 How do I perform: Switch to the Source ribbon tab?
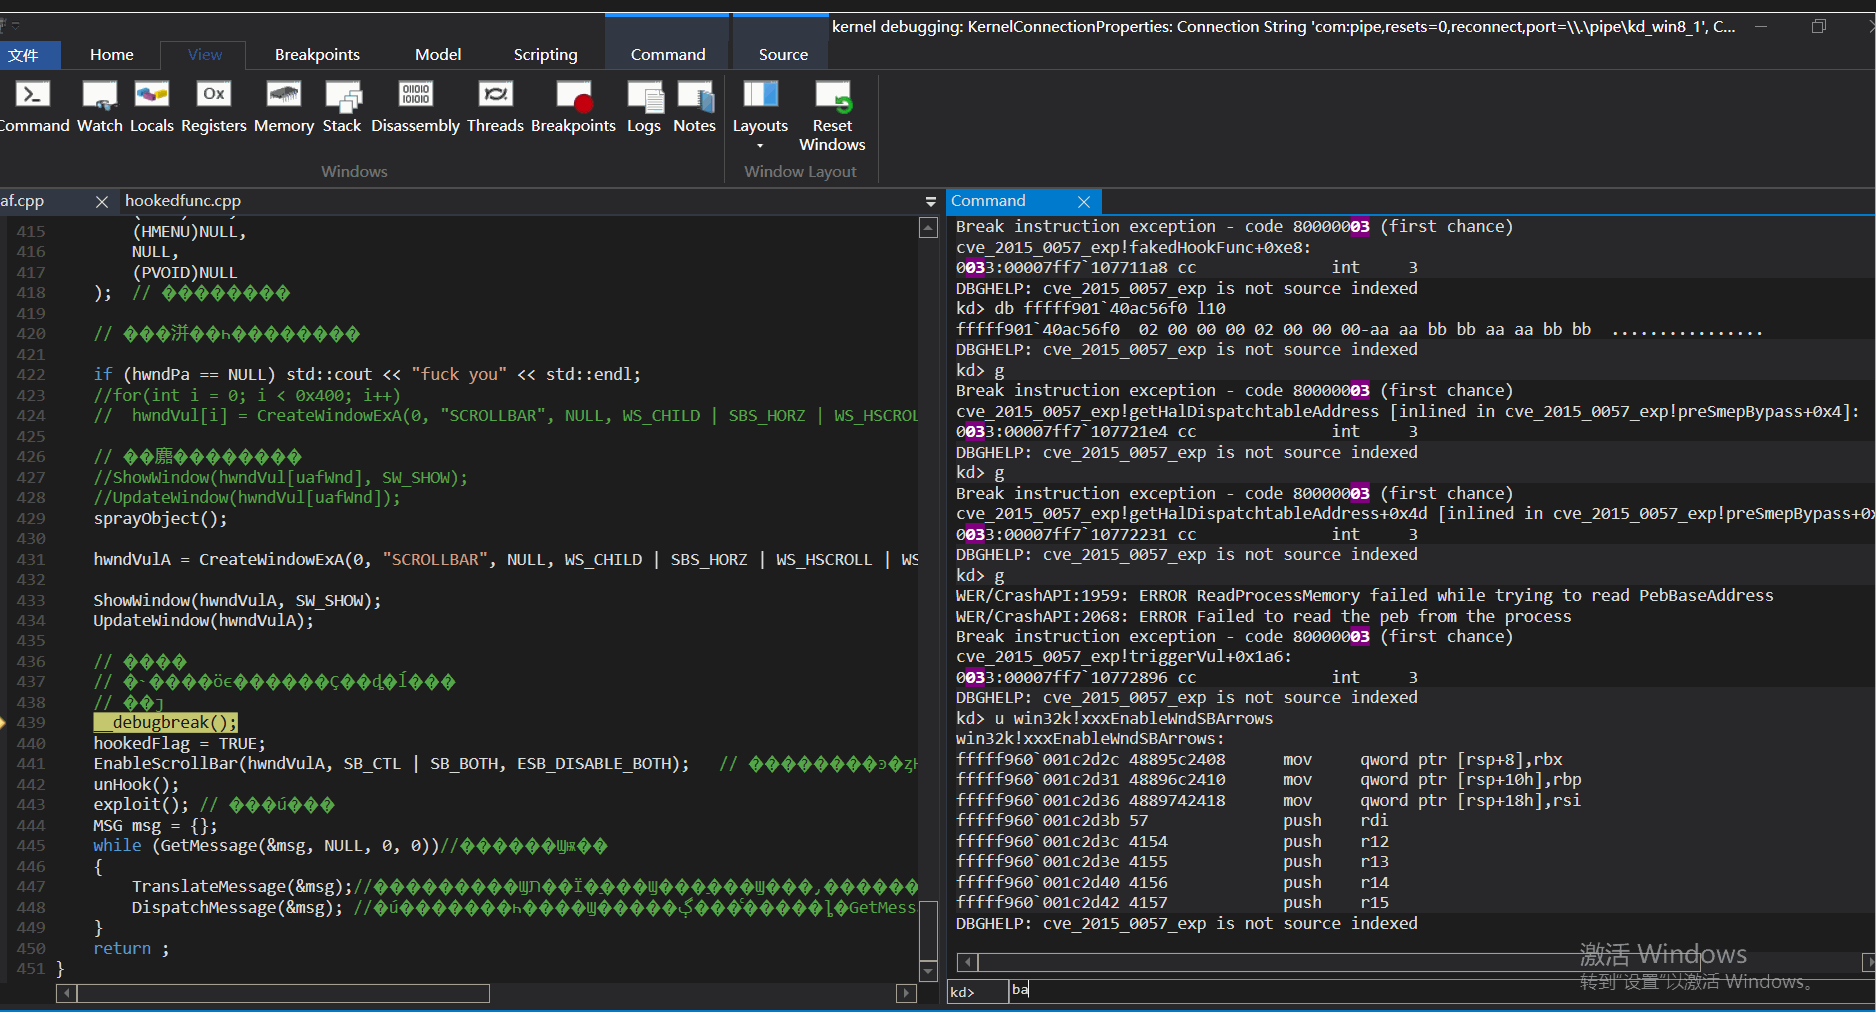point(783,55)
